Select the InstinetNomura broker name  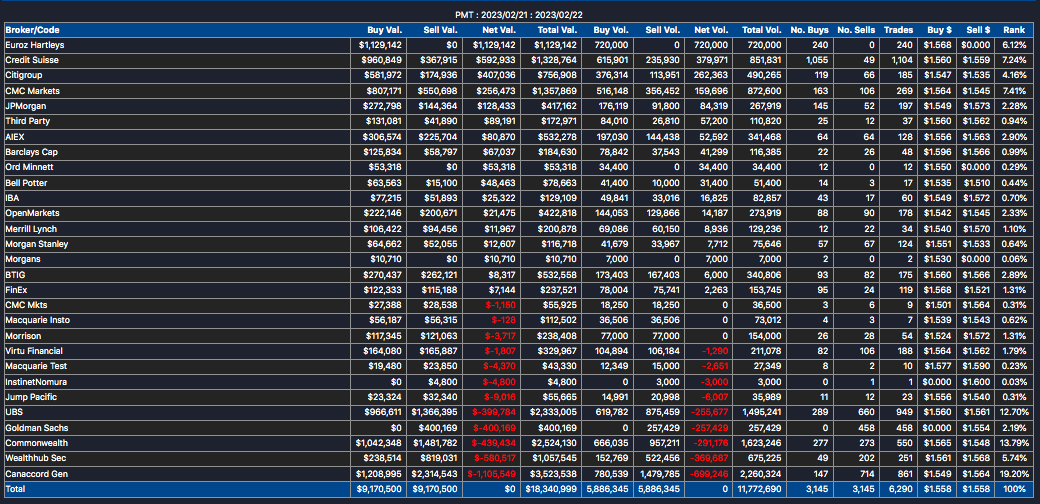36,382
